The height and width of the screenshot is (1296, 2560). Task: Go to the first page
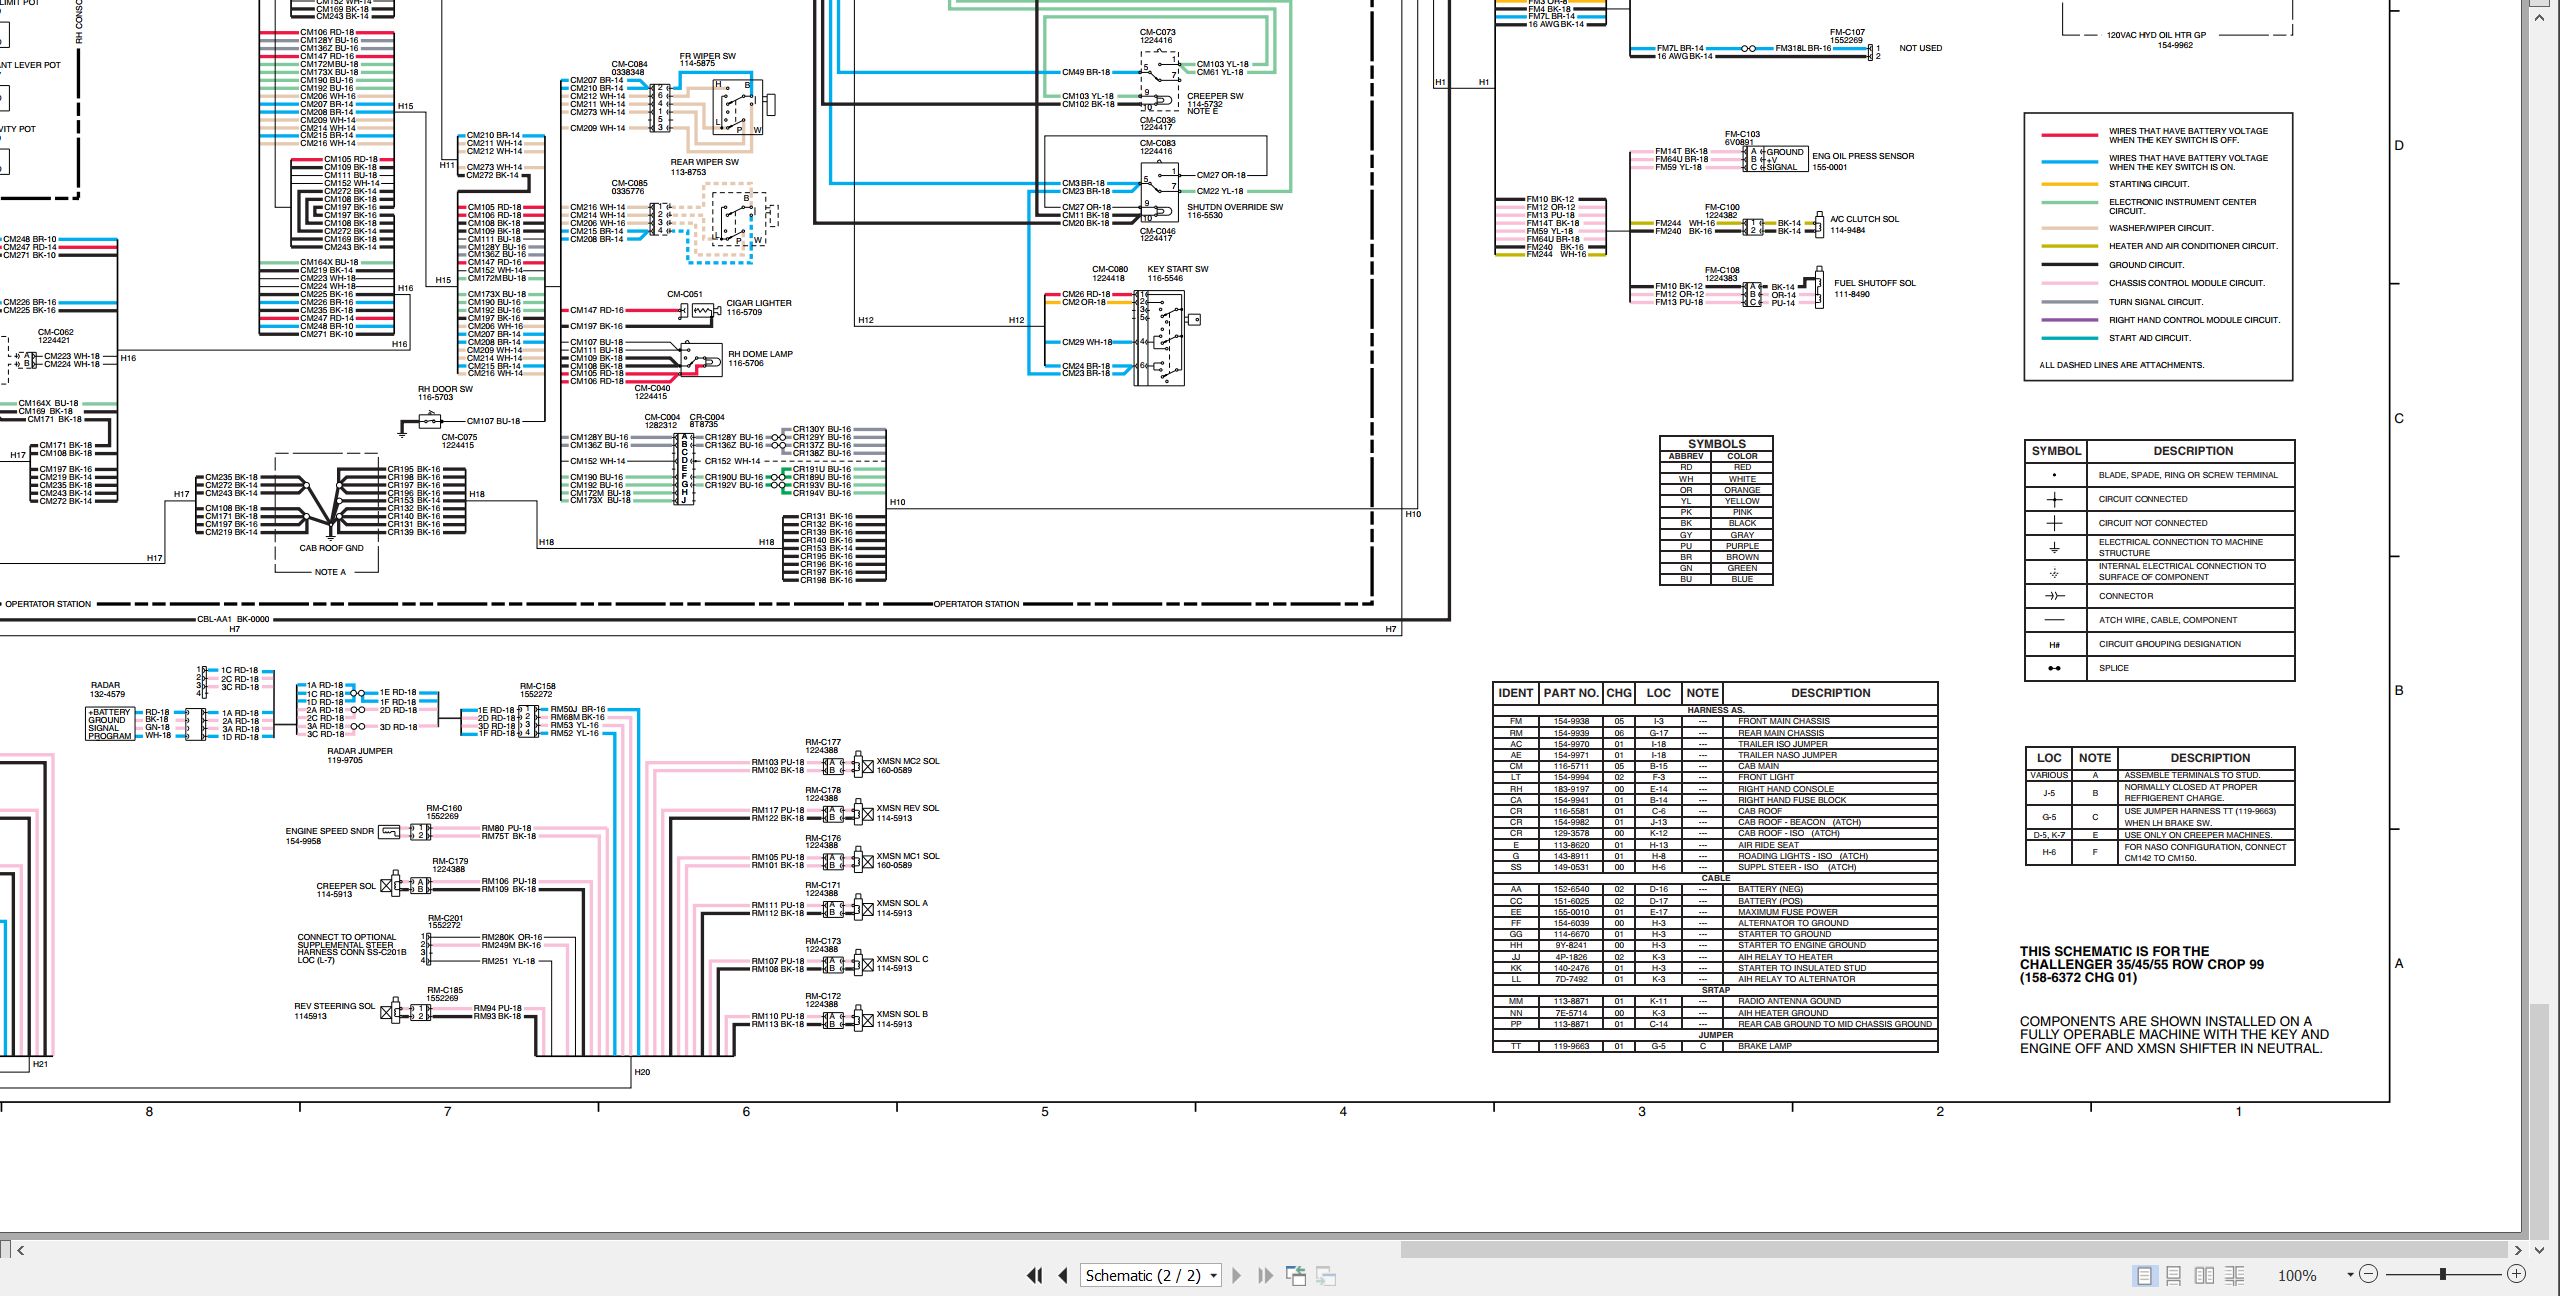(1034, 1275)
